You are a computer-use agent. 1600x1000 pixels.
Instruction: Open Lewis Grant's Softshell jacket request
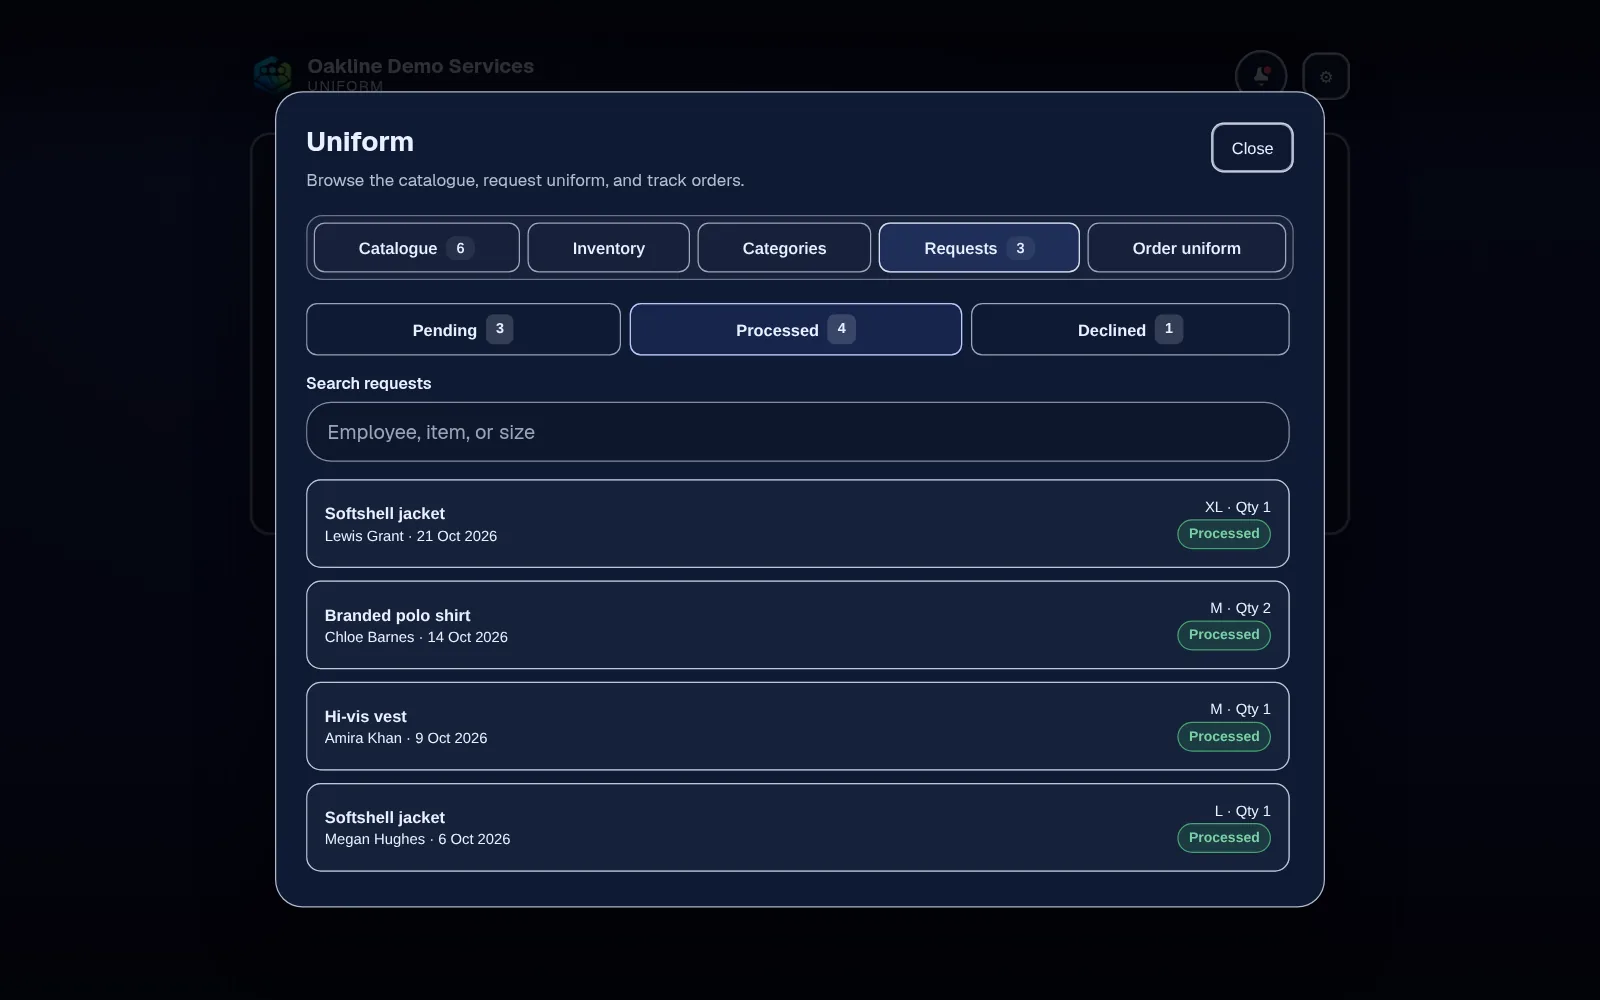tap(797, 524)
